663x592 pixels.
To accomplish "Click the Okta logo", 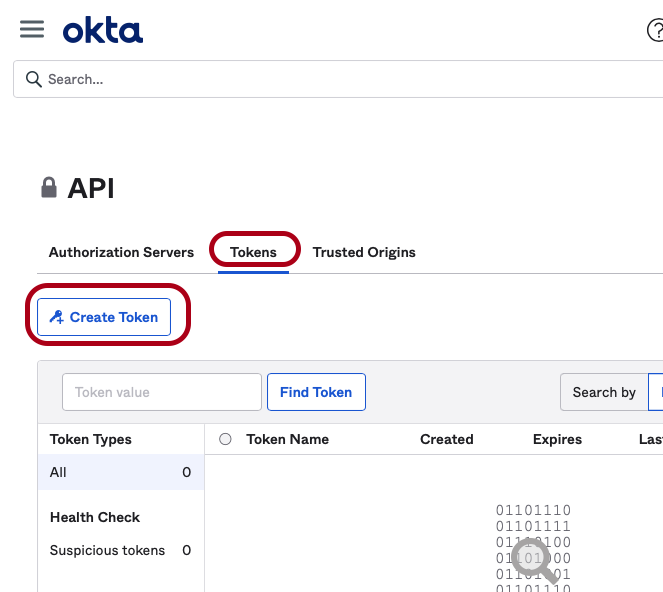I will pos(103,31).
